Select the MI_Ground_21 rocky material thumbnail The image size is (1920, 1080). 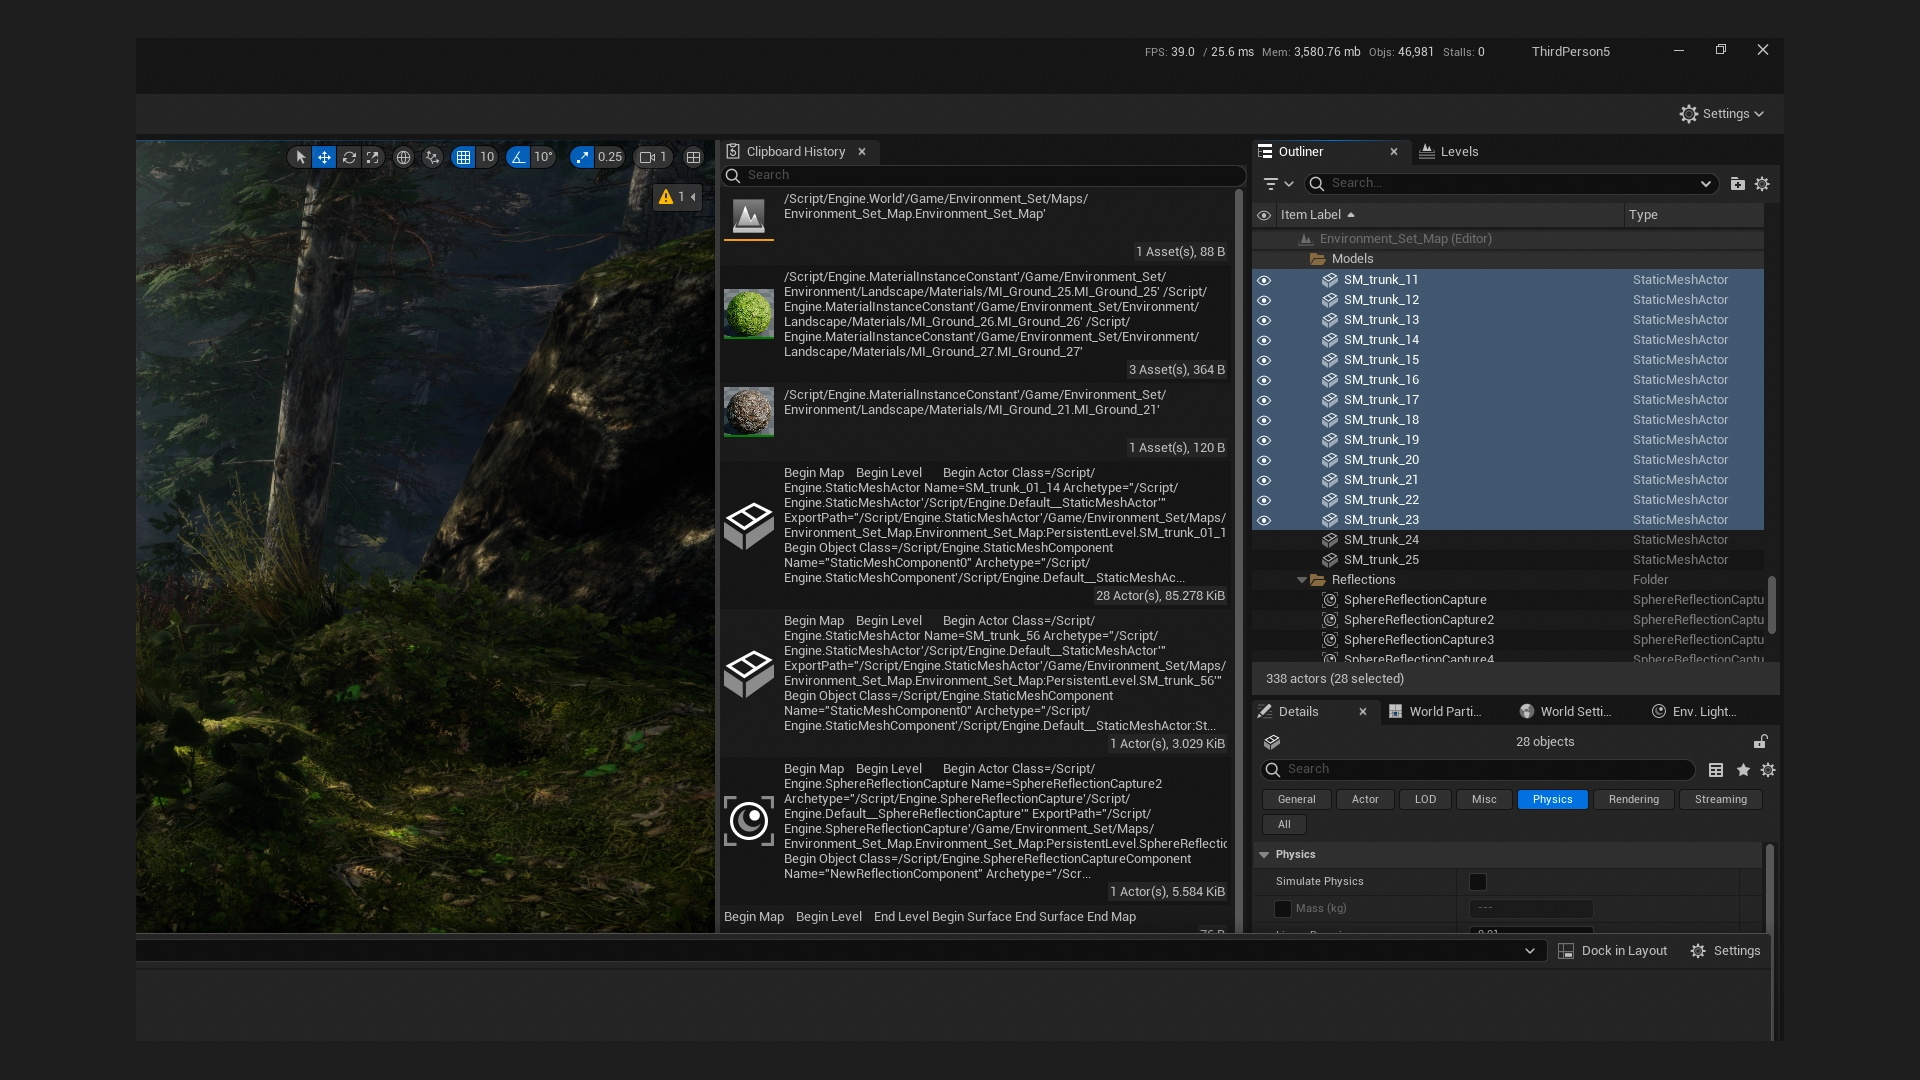click(x=749, y=412)
